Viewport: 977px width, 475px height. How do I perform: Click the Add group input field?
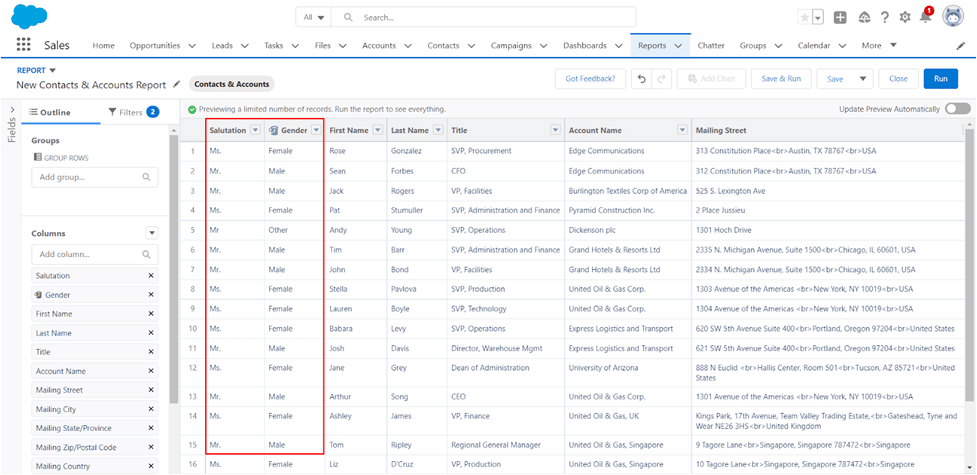(95, 177)
